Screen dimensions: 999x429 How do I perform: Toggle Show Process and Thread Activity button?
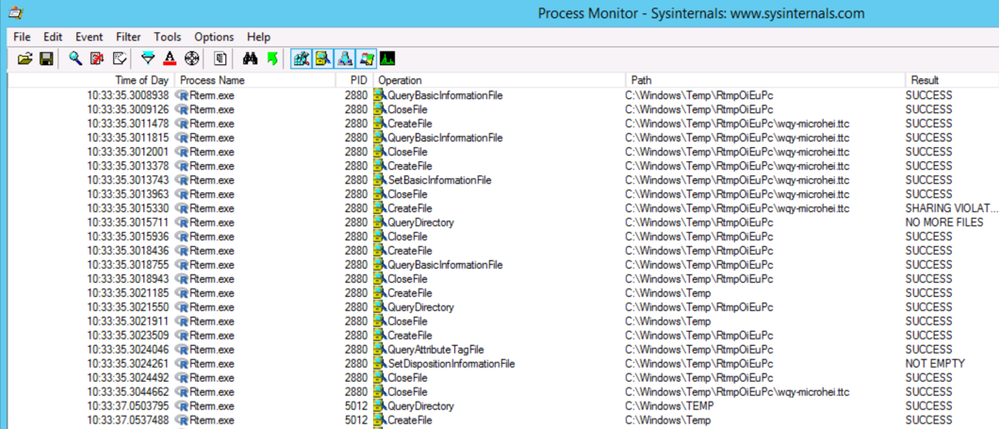click(x=366, y=59)
